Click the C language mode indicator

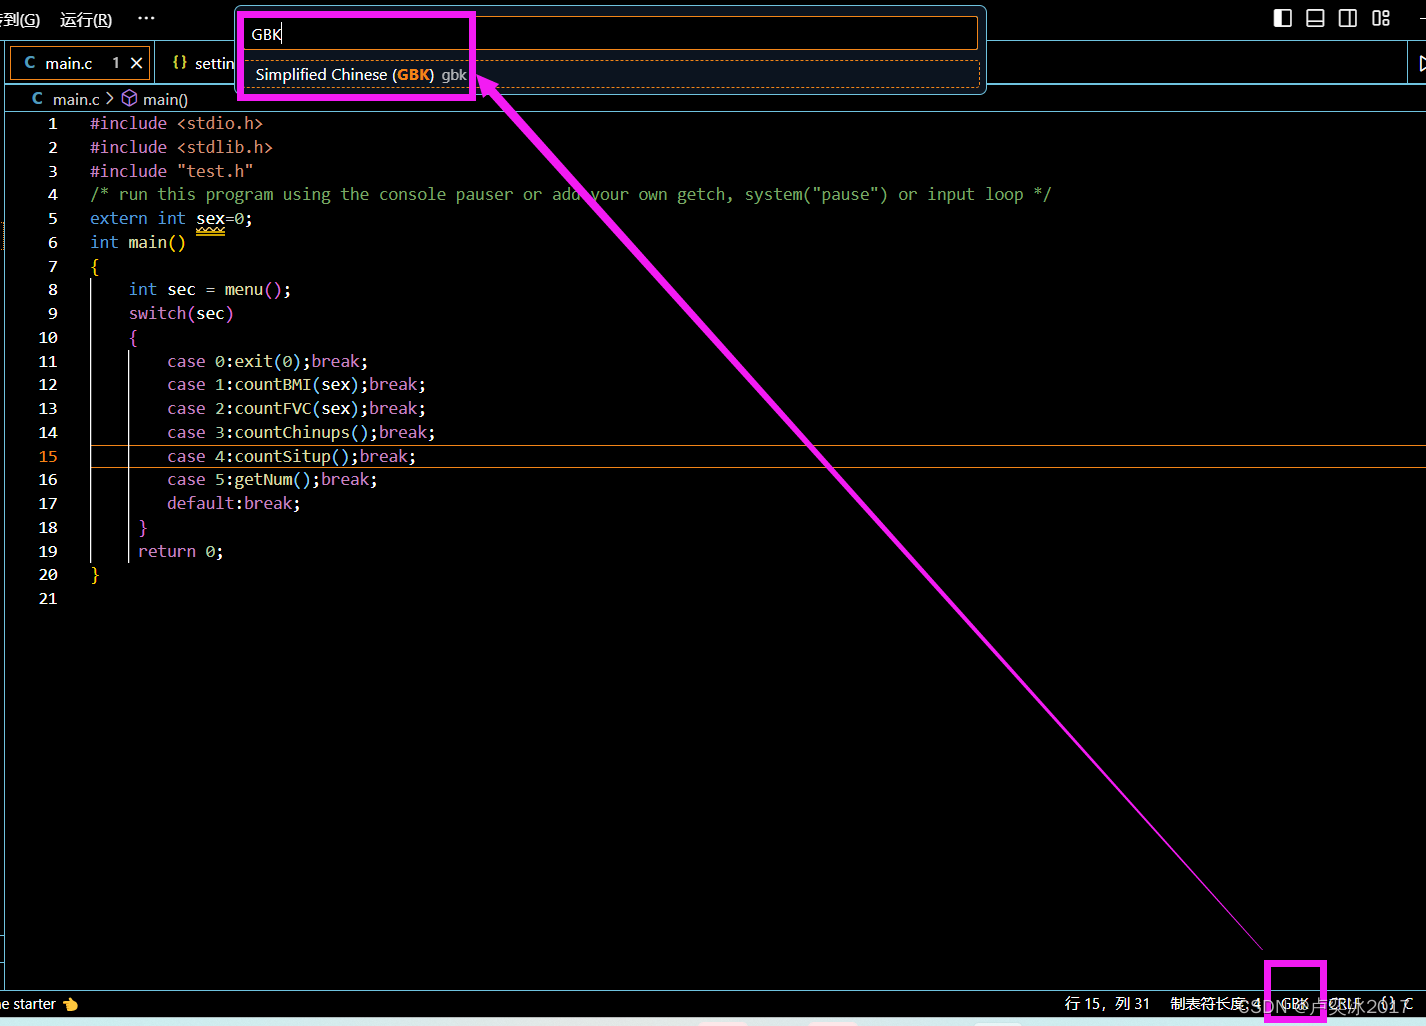(1410, 1003)
